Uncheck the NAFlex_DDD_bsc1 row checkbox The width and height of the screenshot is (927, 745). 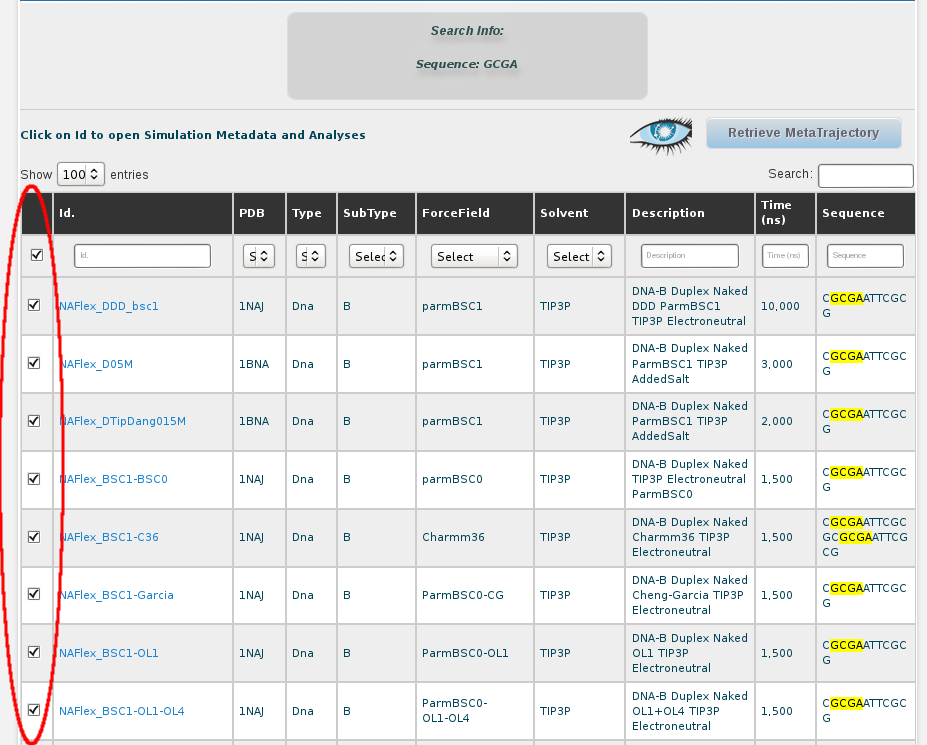34,305
